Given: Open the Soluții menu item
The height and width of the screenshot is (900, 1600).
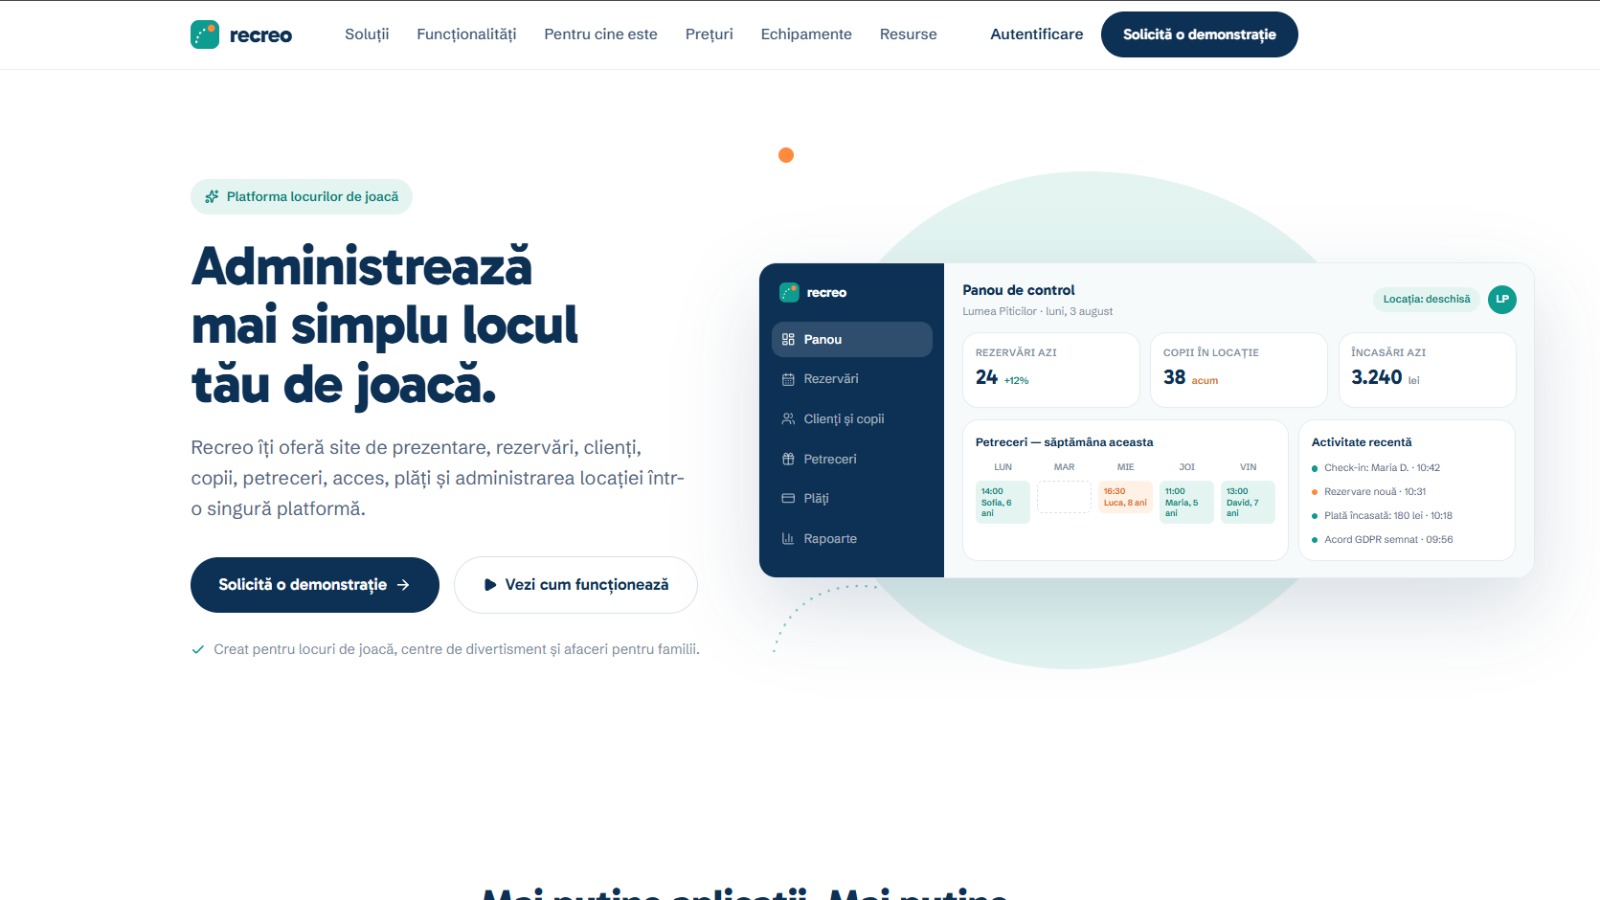Looking at the screenshot, I should [367, 34].
